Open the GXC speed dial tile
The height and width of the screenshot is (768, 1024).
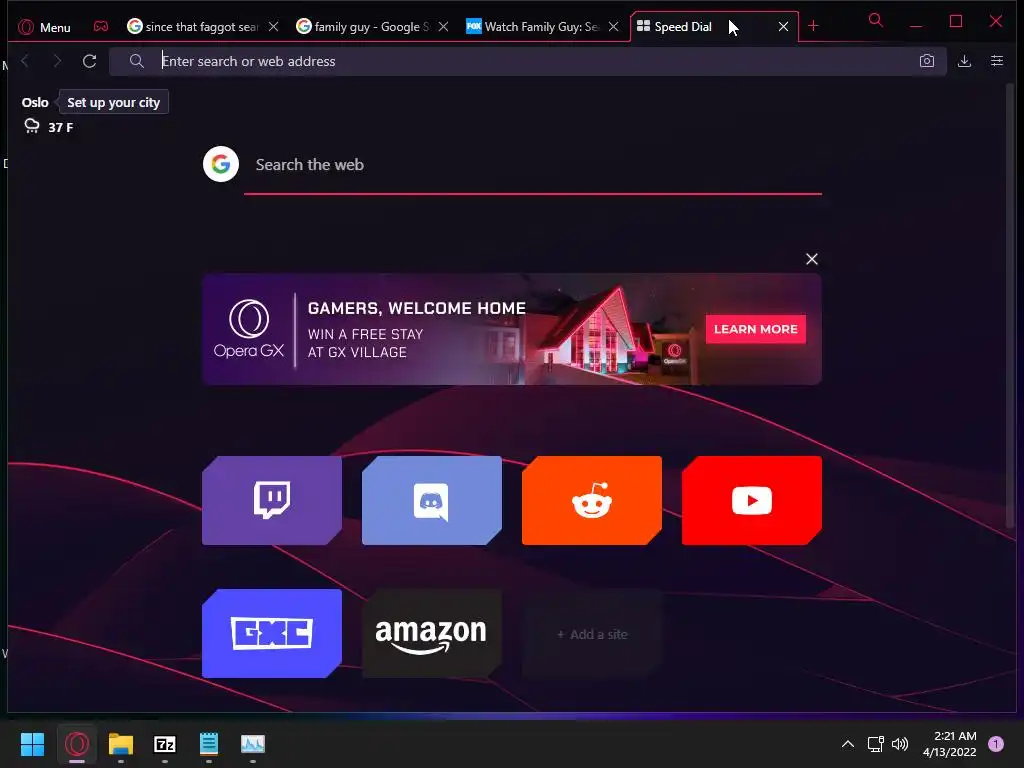click(272, 633)
